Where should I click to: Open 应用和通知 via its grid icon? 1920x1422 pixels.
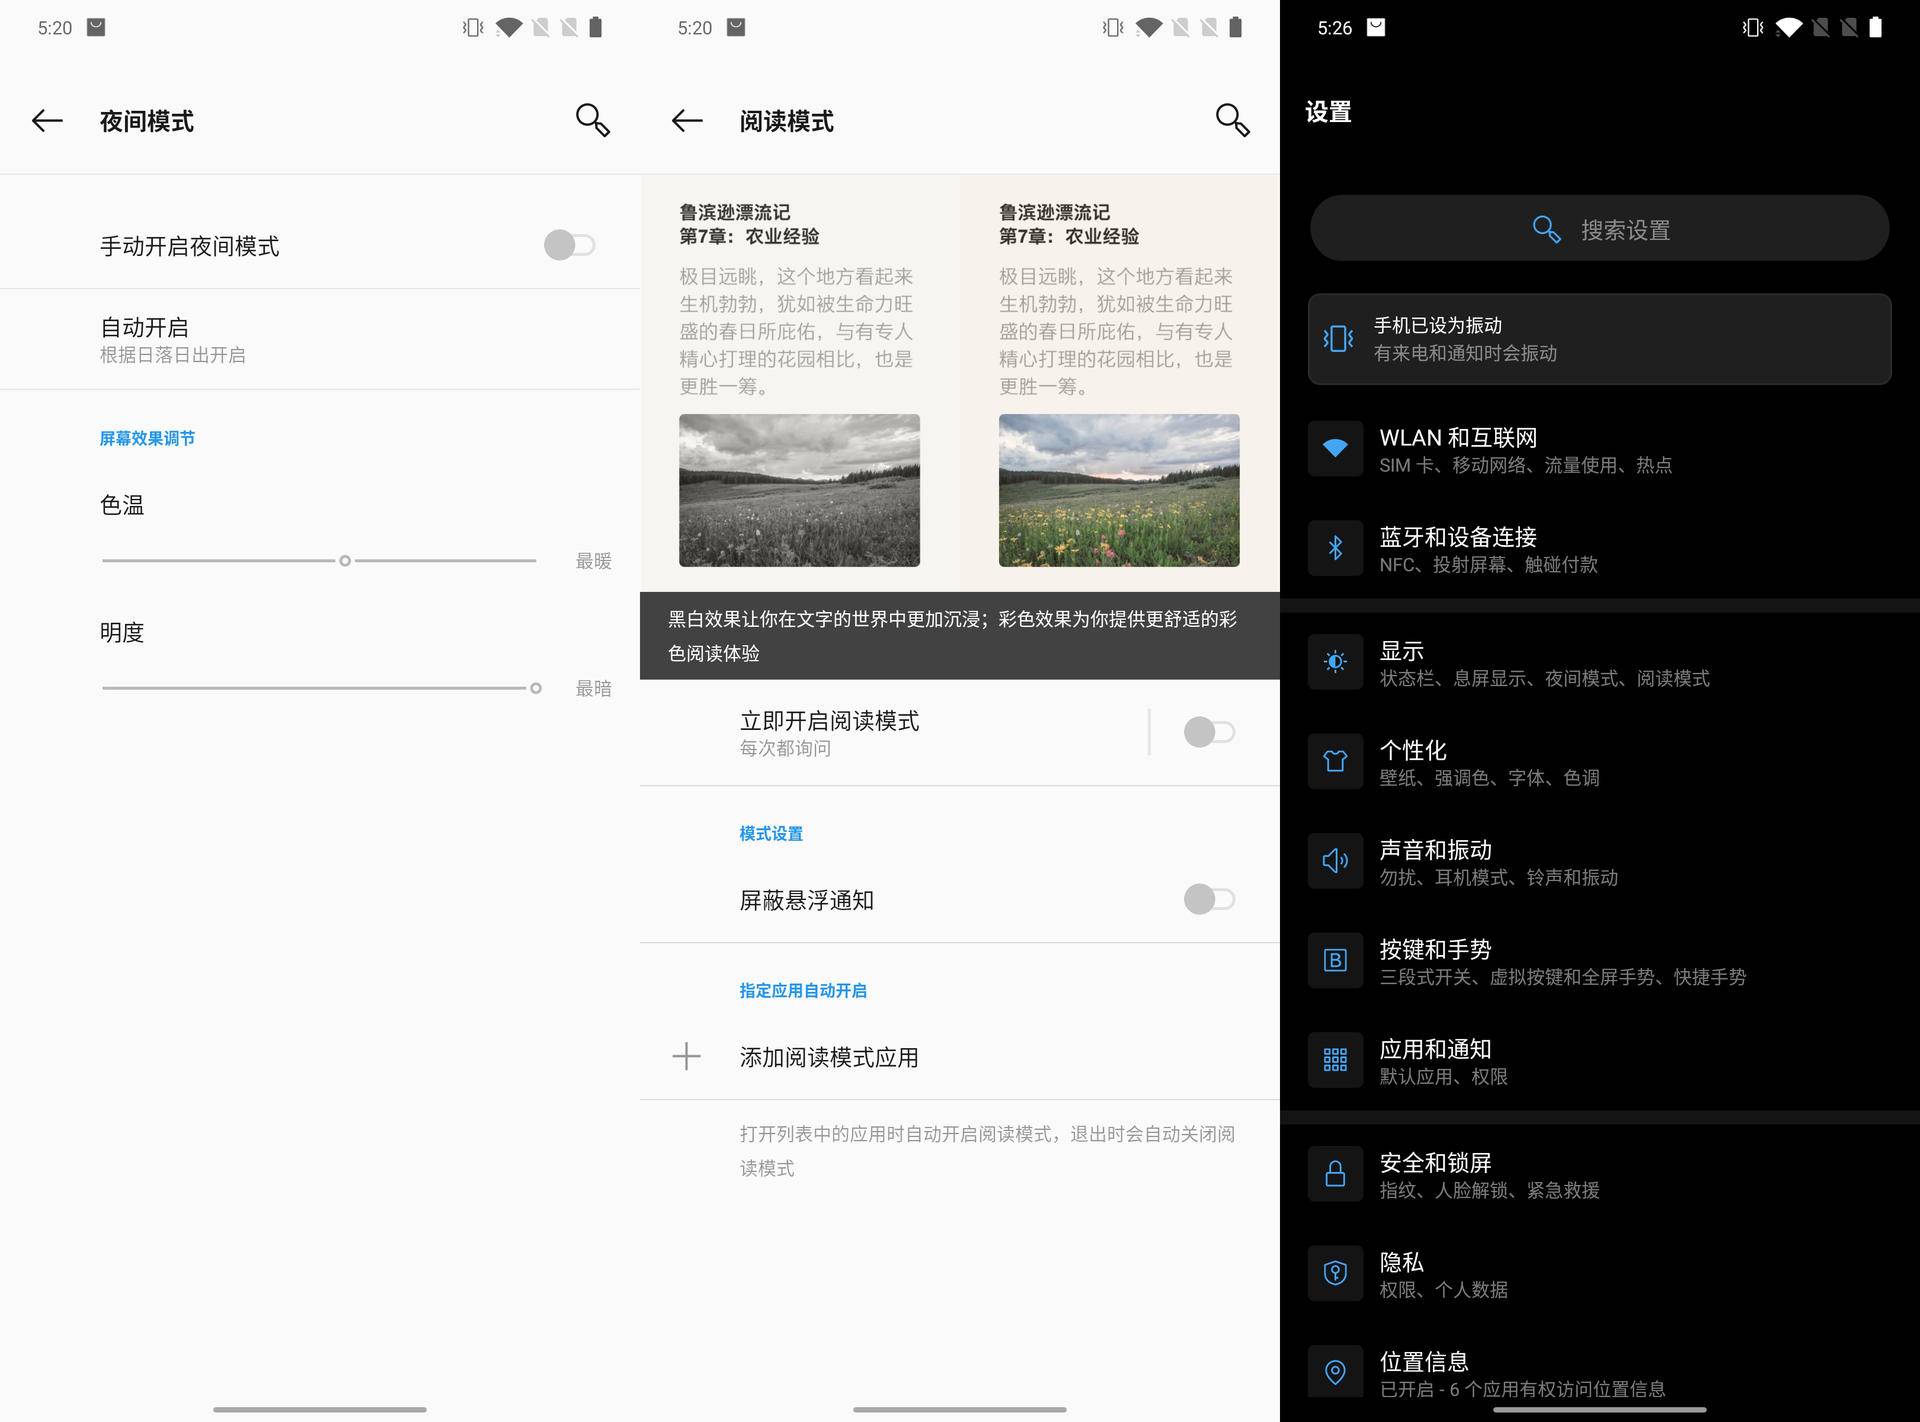point(1335,1060)
